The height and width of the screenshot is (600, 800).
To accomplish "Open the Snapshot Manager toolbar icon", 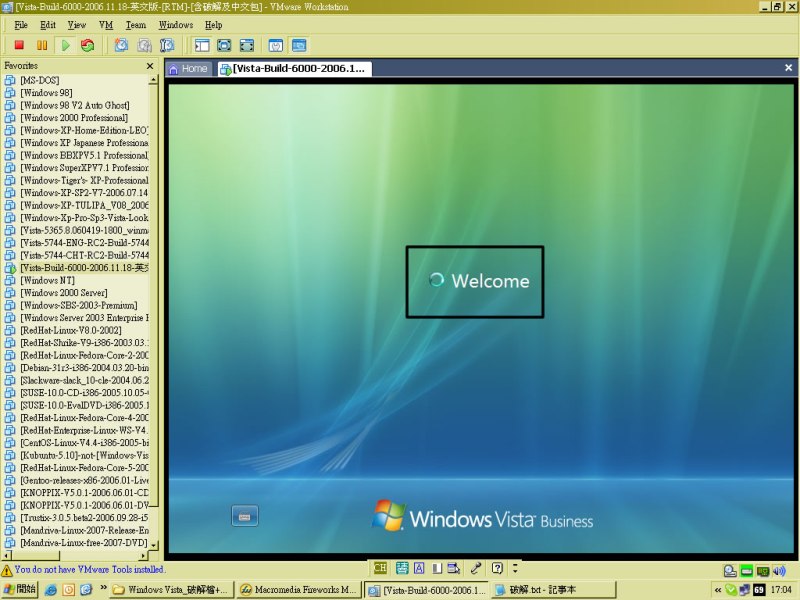I will click(x=167, y=45).
